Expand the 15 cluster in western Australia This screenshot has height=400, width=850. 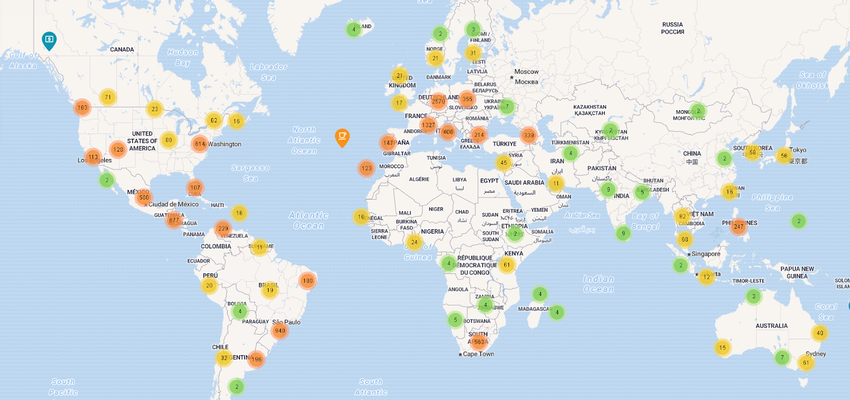click(723, 347)
